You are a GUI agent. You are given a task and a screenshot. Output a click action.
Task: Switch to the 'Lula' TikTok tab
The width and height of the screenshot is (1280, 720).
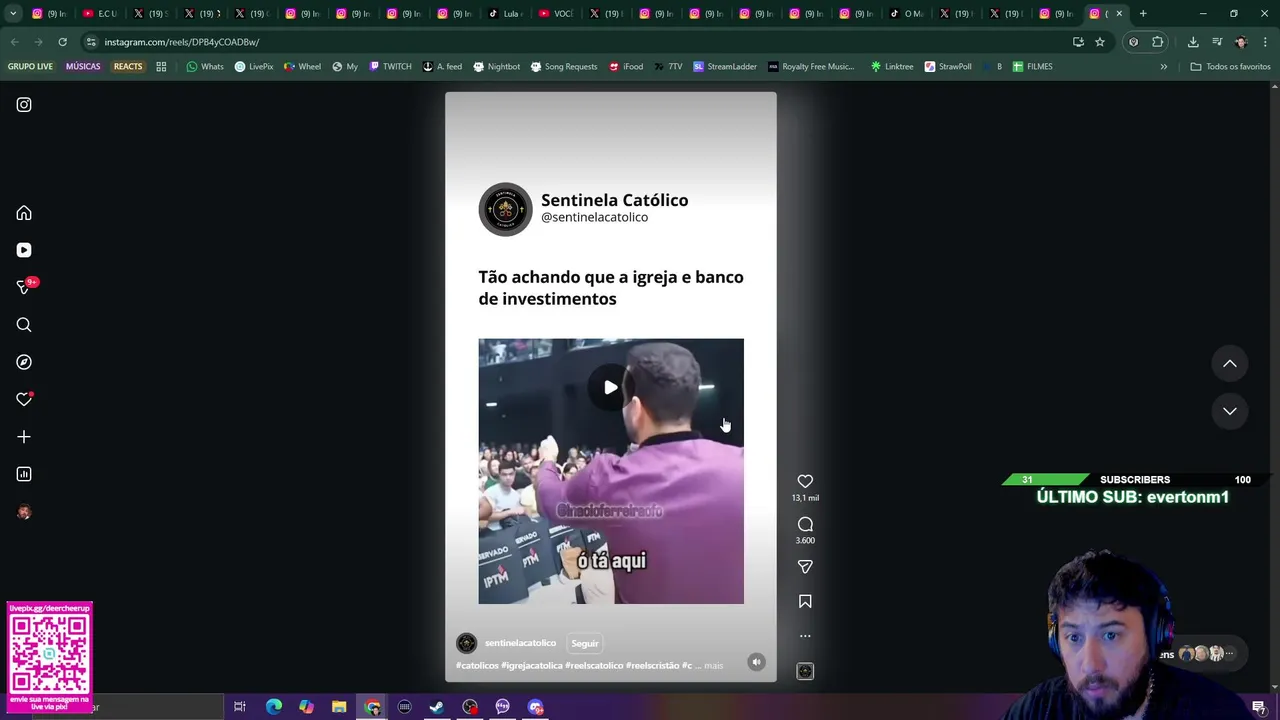tap(506, 14)
